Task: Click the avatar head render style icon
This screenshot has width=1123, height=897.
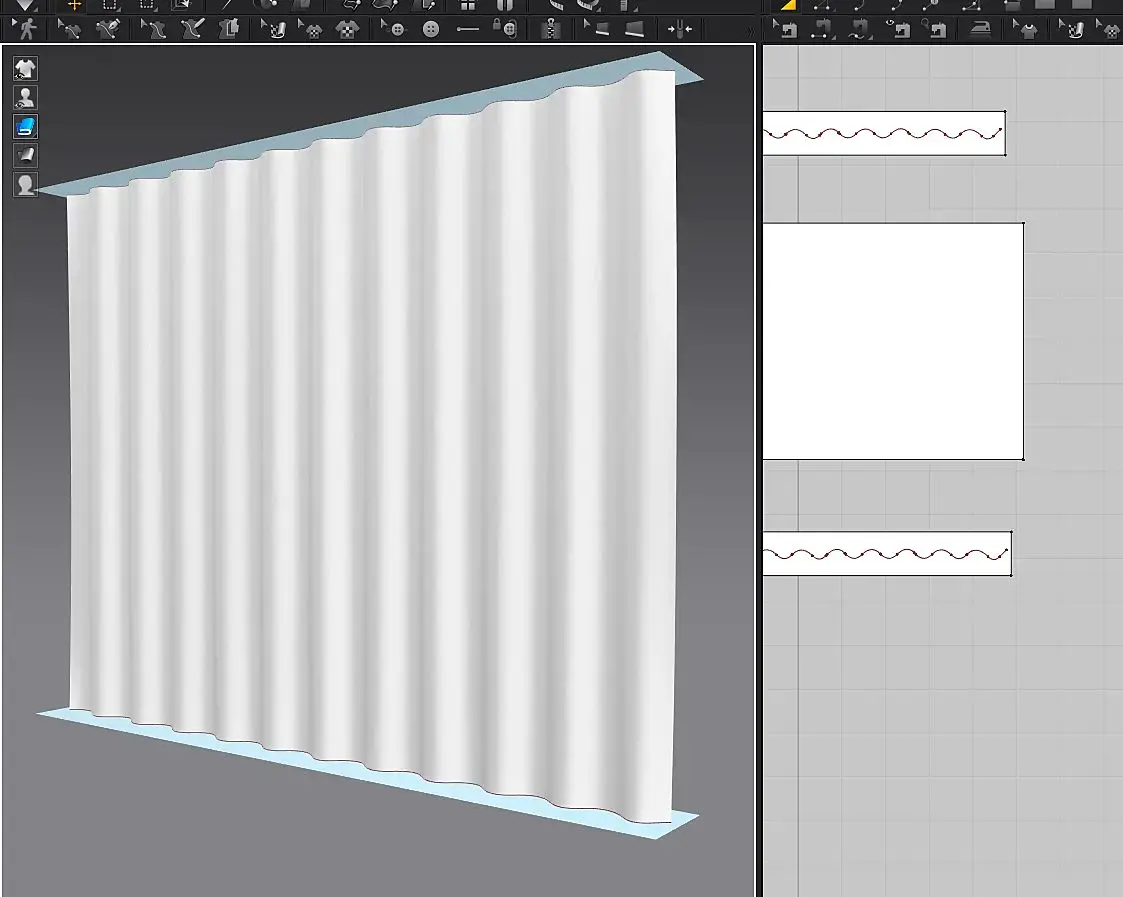Action: point(25,185)
